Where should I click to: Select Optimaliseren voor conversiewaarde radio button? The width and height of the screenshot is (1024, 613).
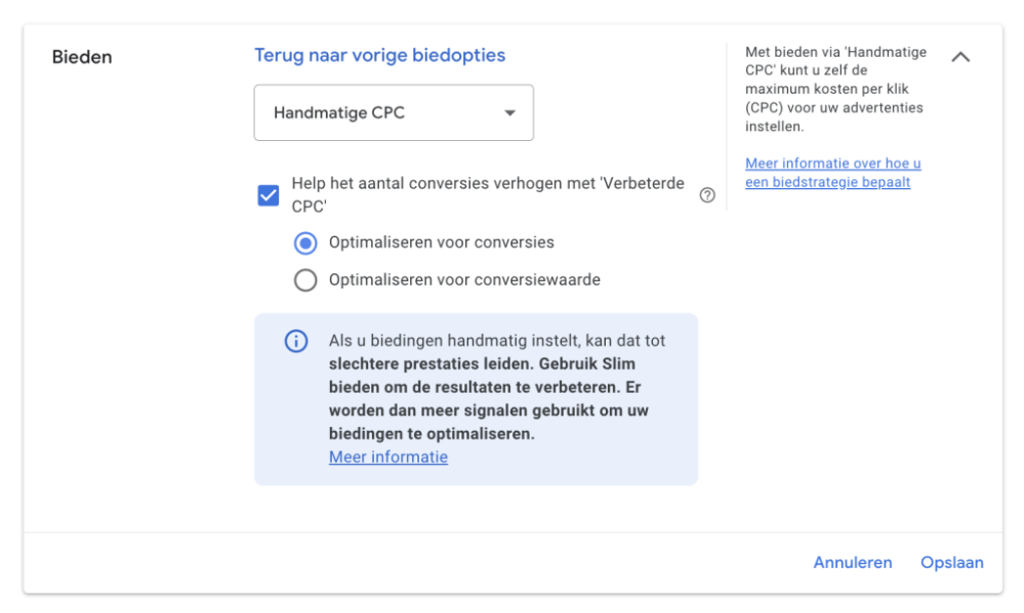305,280
